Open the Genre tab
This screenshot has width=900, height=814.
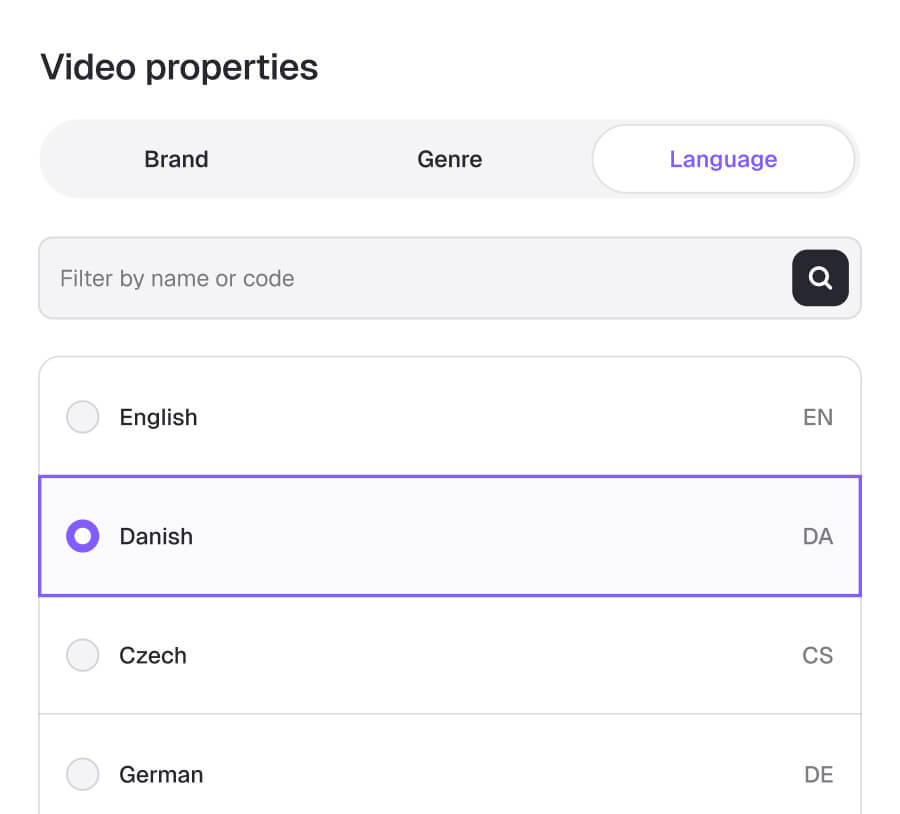click(449, 159)
